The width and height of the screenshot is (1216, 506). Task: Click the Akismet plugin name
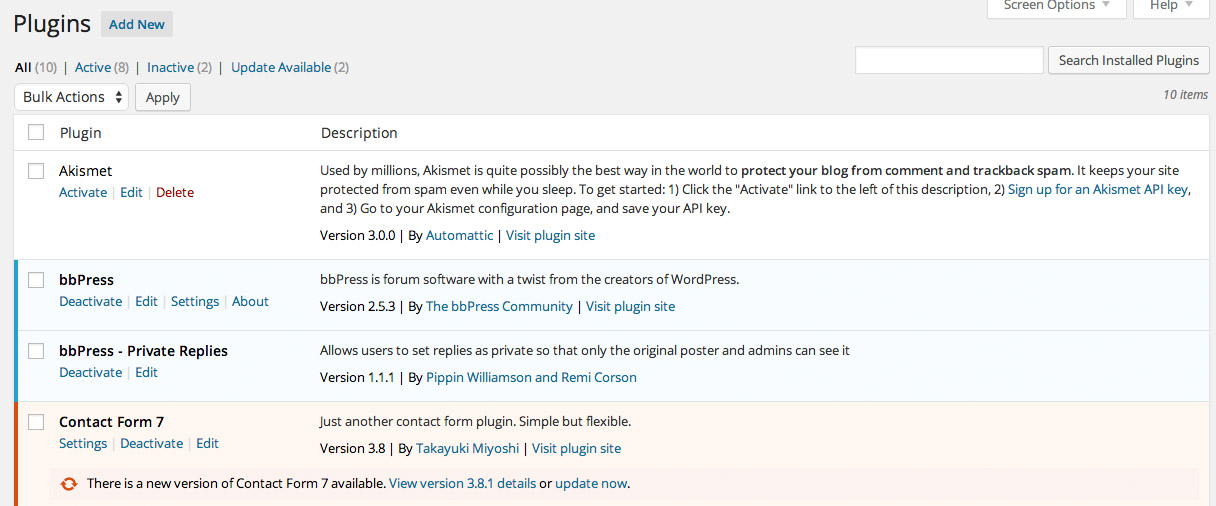tap(85, 171)
